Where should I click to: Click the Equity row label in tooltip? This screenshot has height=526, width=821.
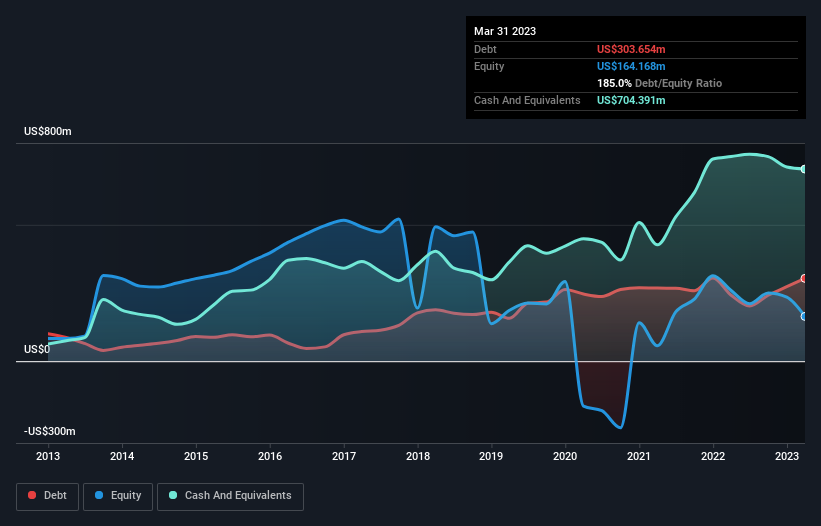coord(489,66)
